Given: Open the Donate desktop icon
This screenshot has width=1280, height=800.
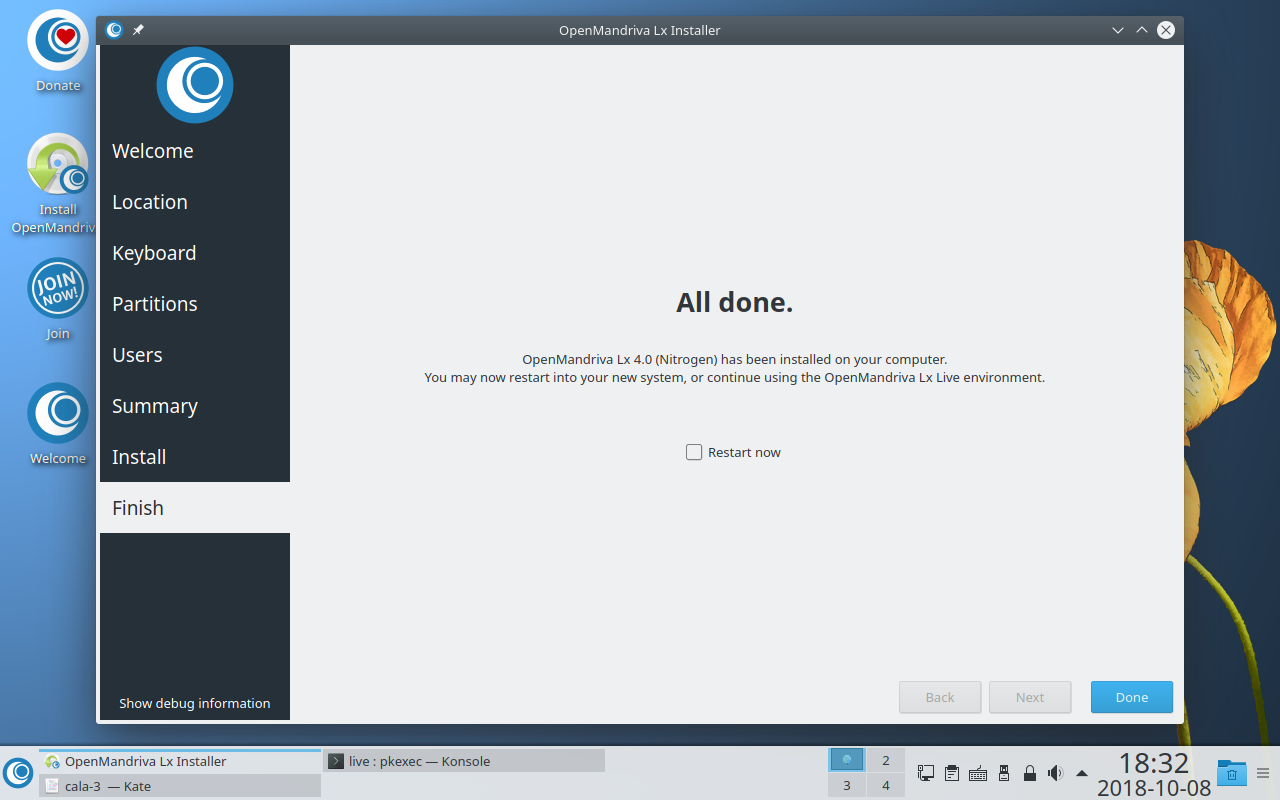Looking at the screenshot, I should (x=58, y=51).
